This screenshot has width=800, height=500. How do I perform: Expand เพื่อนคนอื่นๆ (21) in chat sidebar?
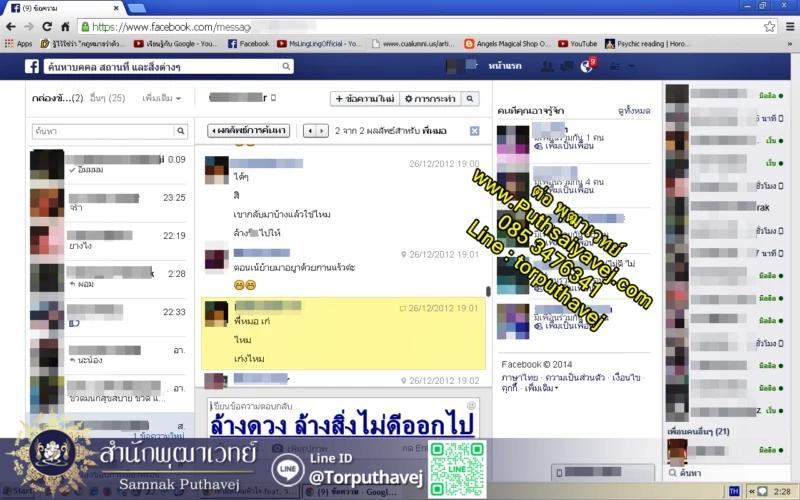pos(698,431)
